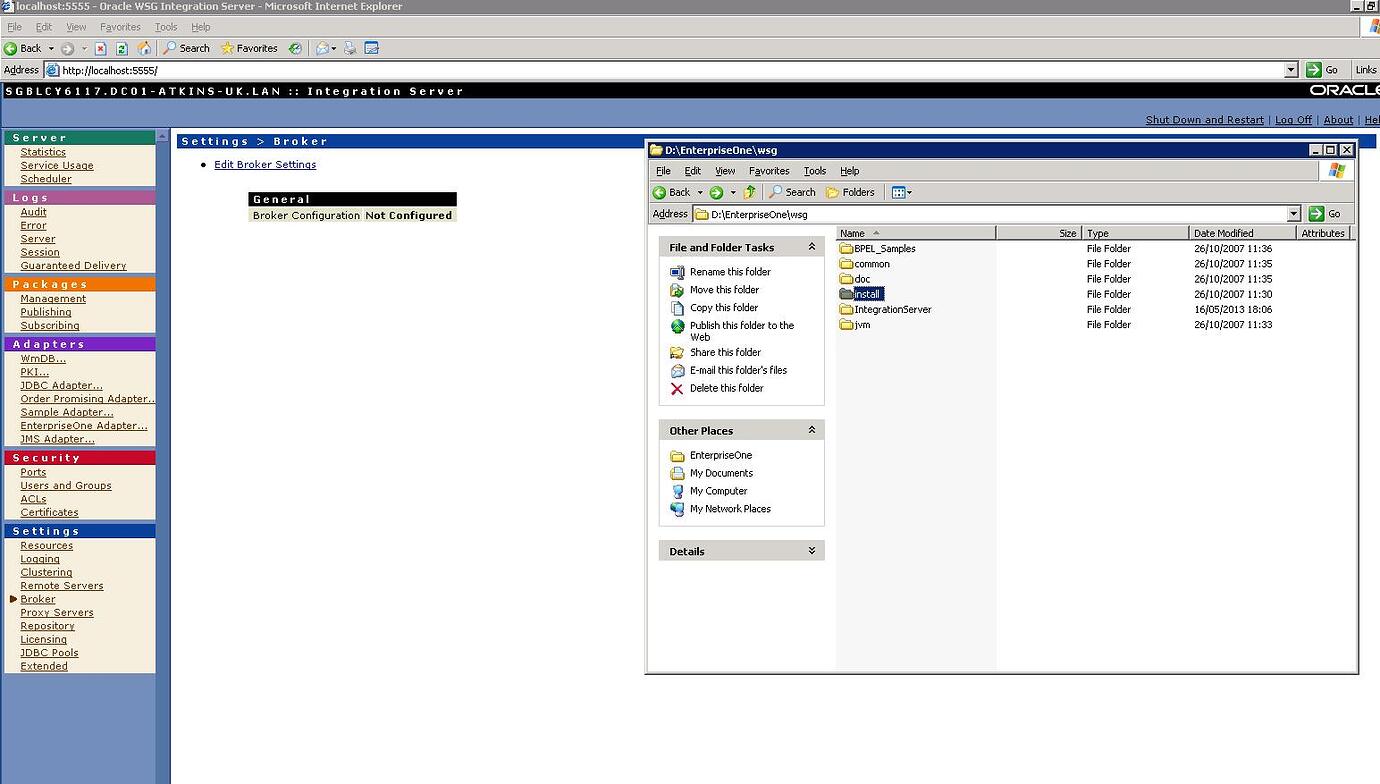The width and height of the screenshot is (1380, 784).
Task: Collapse Other Places panel
Action: click(x=811, y=430)
